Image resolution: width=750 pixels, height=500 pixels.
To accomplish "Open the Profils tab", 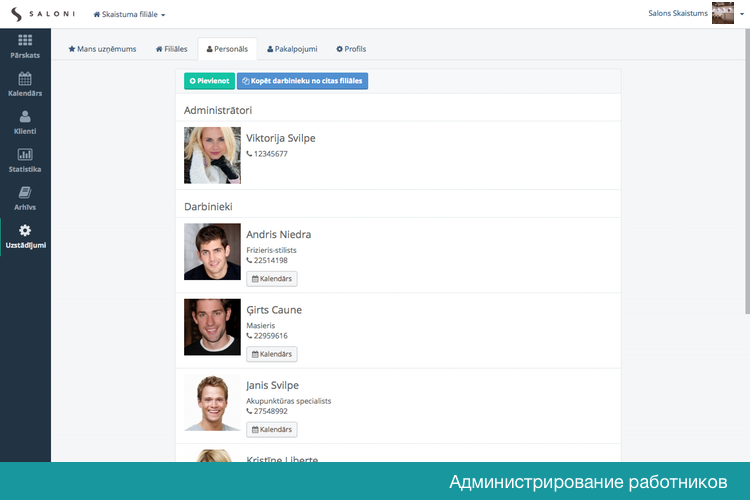I will click(x=351, y=49).
